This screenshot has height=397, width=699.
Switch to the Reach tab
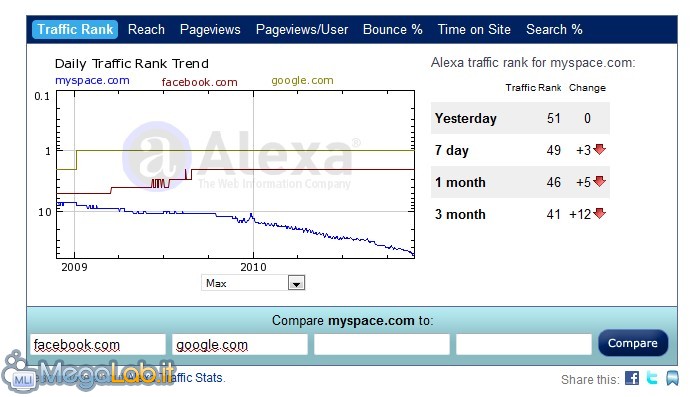pos(146,29)
